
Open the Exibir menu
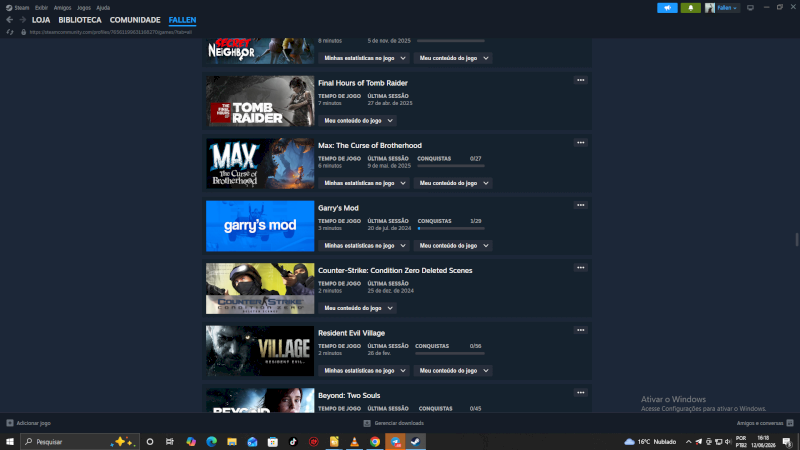[41, 8]
